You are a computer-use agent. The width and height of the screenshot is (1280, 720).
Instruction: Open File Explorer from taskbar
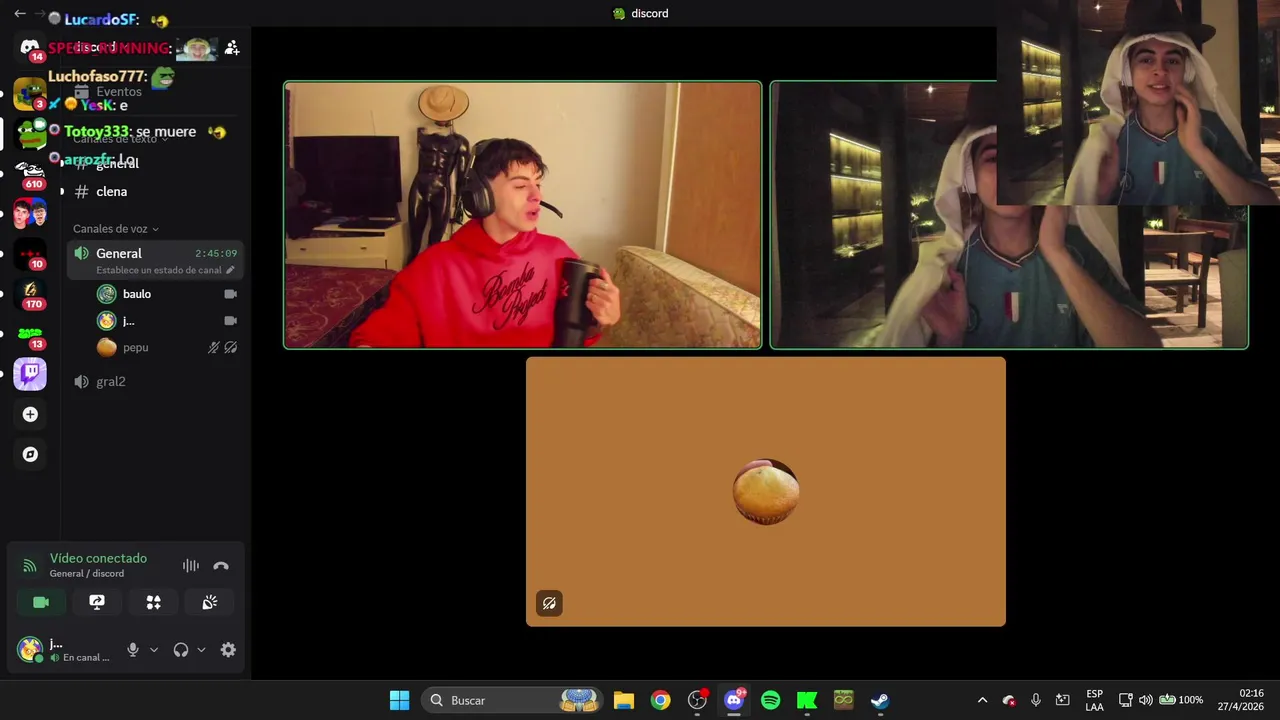point(624,700)
